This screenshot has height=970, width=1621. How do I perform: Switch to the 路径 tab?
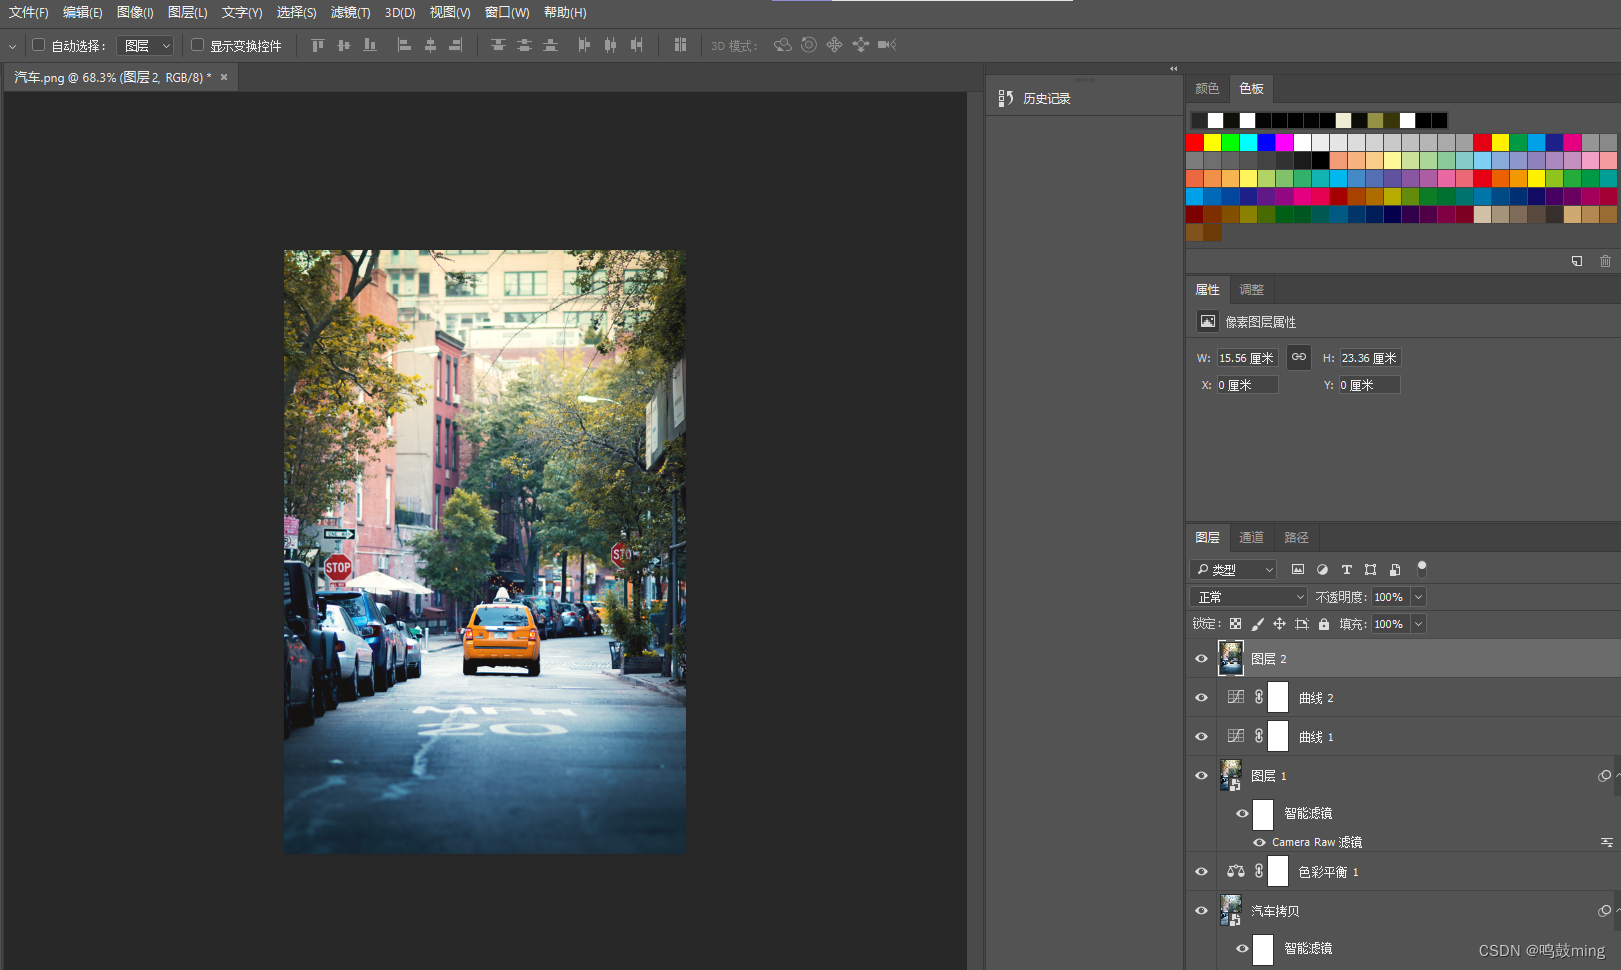click(x=1296, y=538)
